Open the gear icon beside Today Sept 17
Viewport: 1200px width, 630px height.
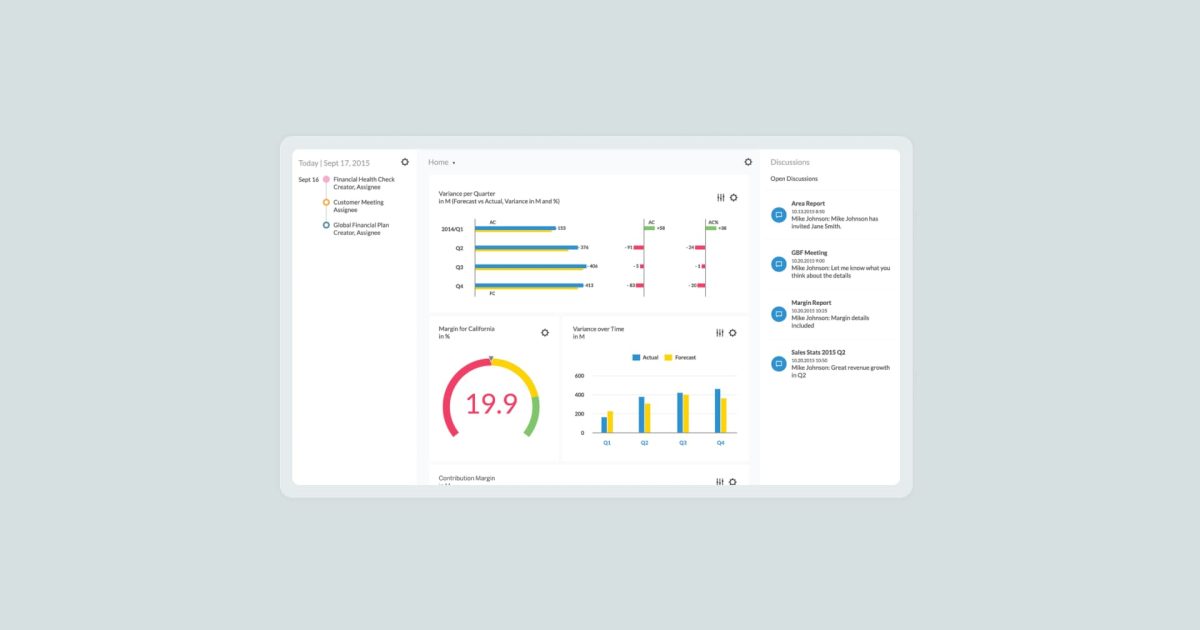coord(404,161)
